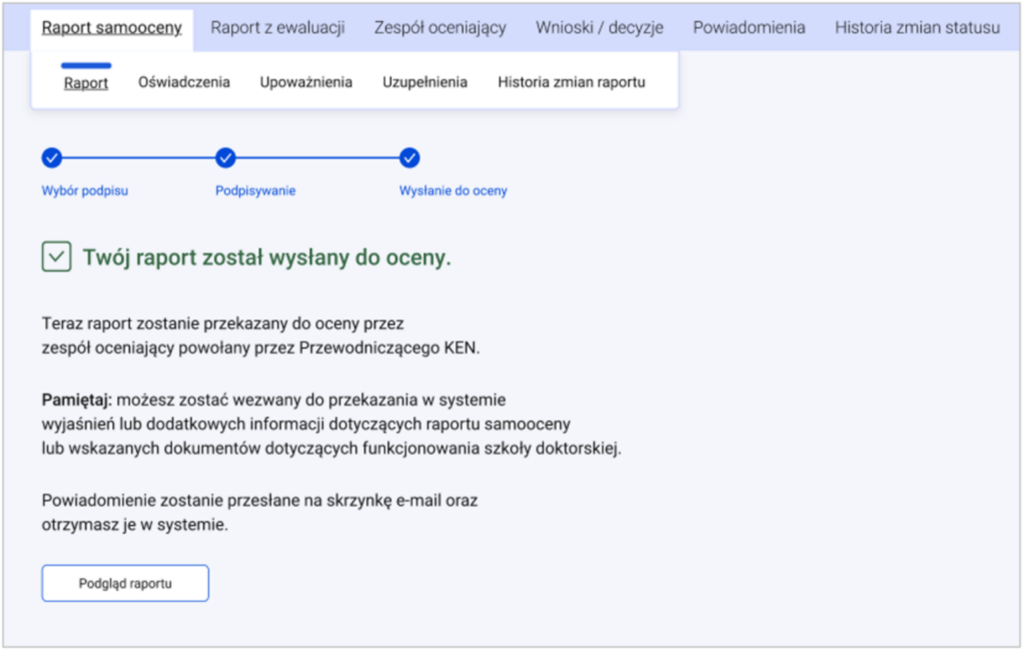The height and width of the screenshot is (651, 1024).
Task: Click the Podpisywanie step checkmark circle
Action: click(225, 158)
